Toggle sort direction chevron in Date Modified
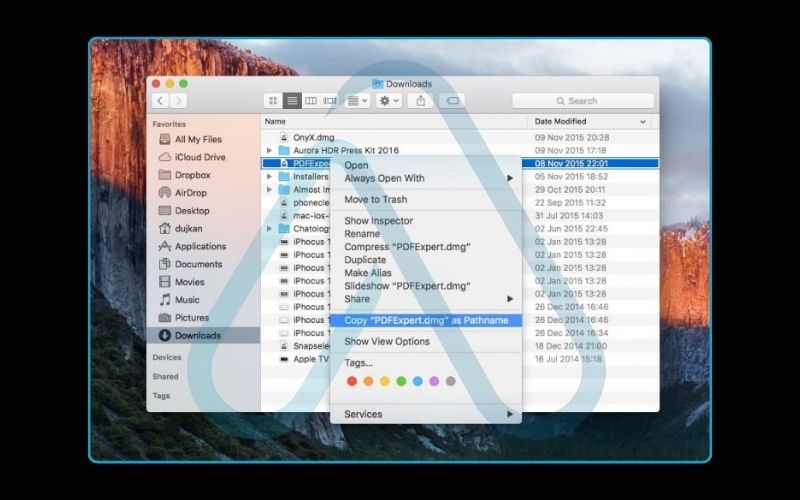This screenshot has width=800, height=500. point(642,122)
